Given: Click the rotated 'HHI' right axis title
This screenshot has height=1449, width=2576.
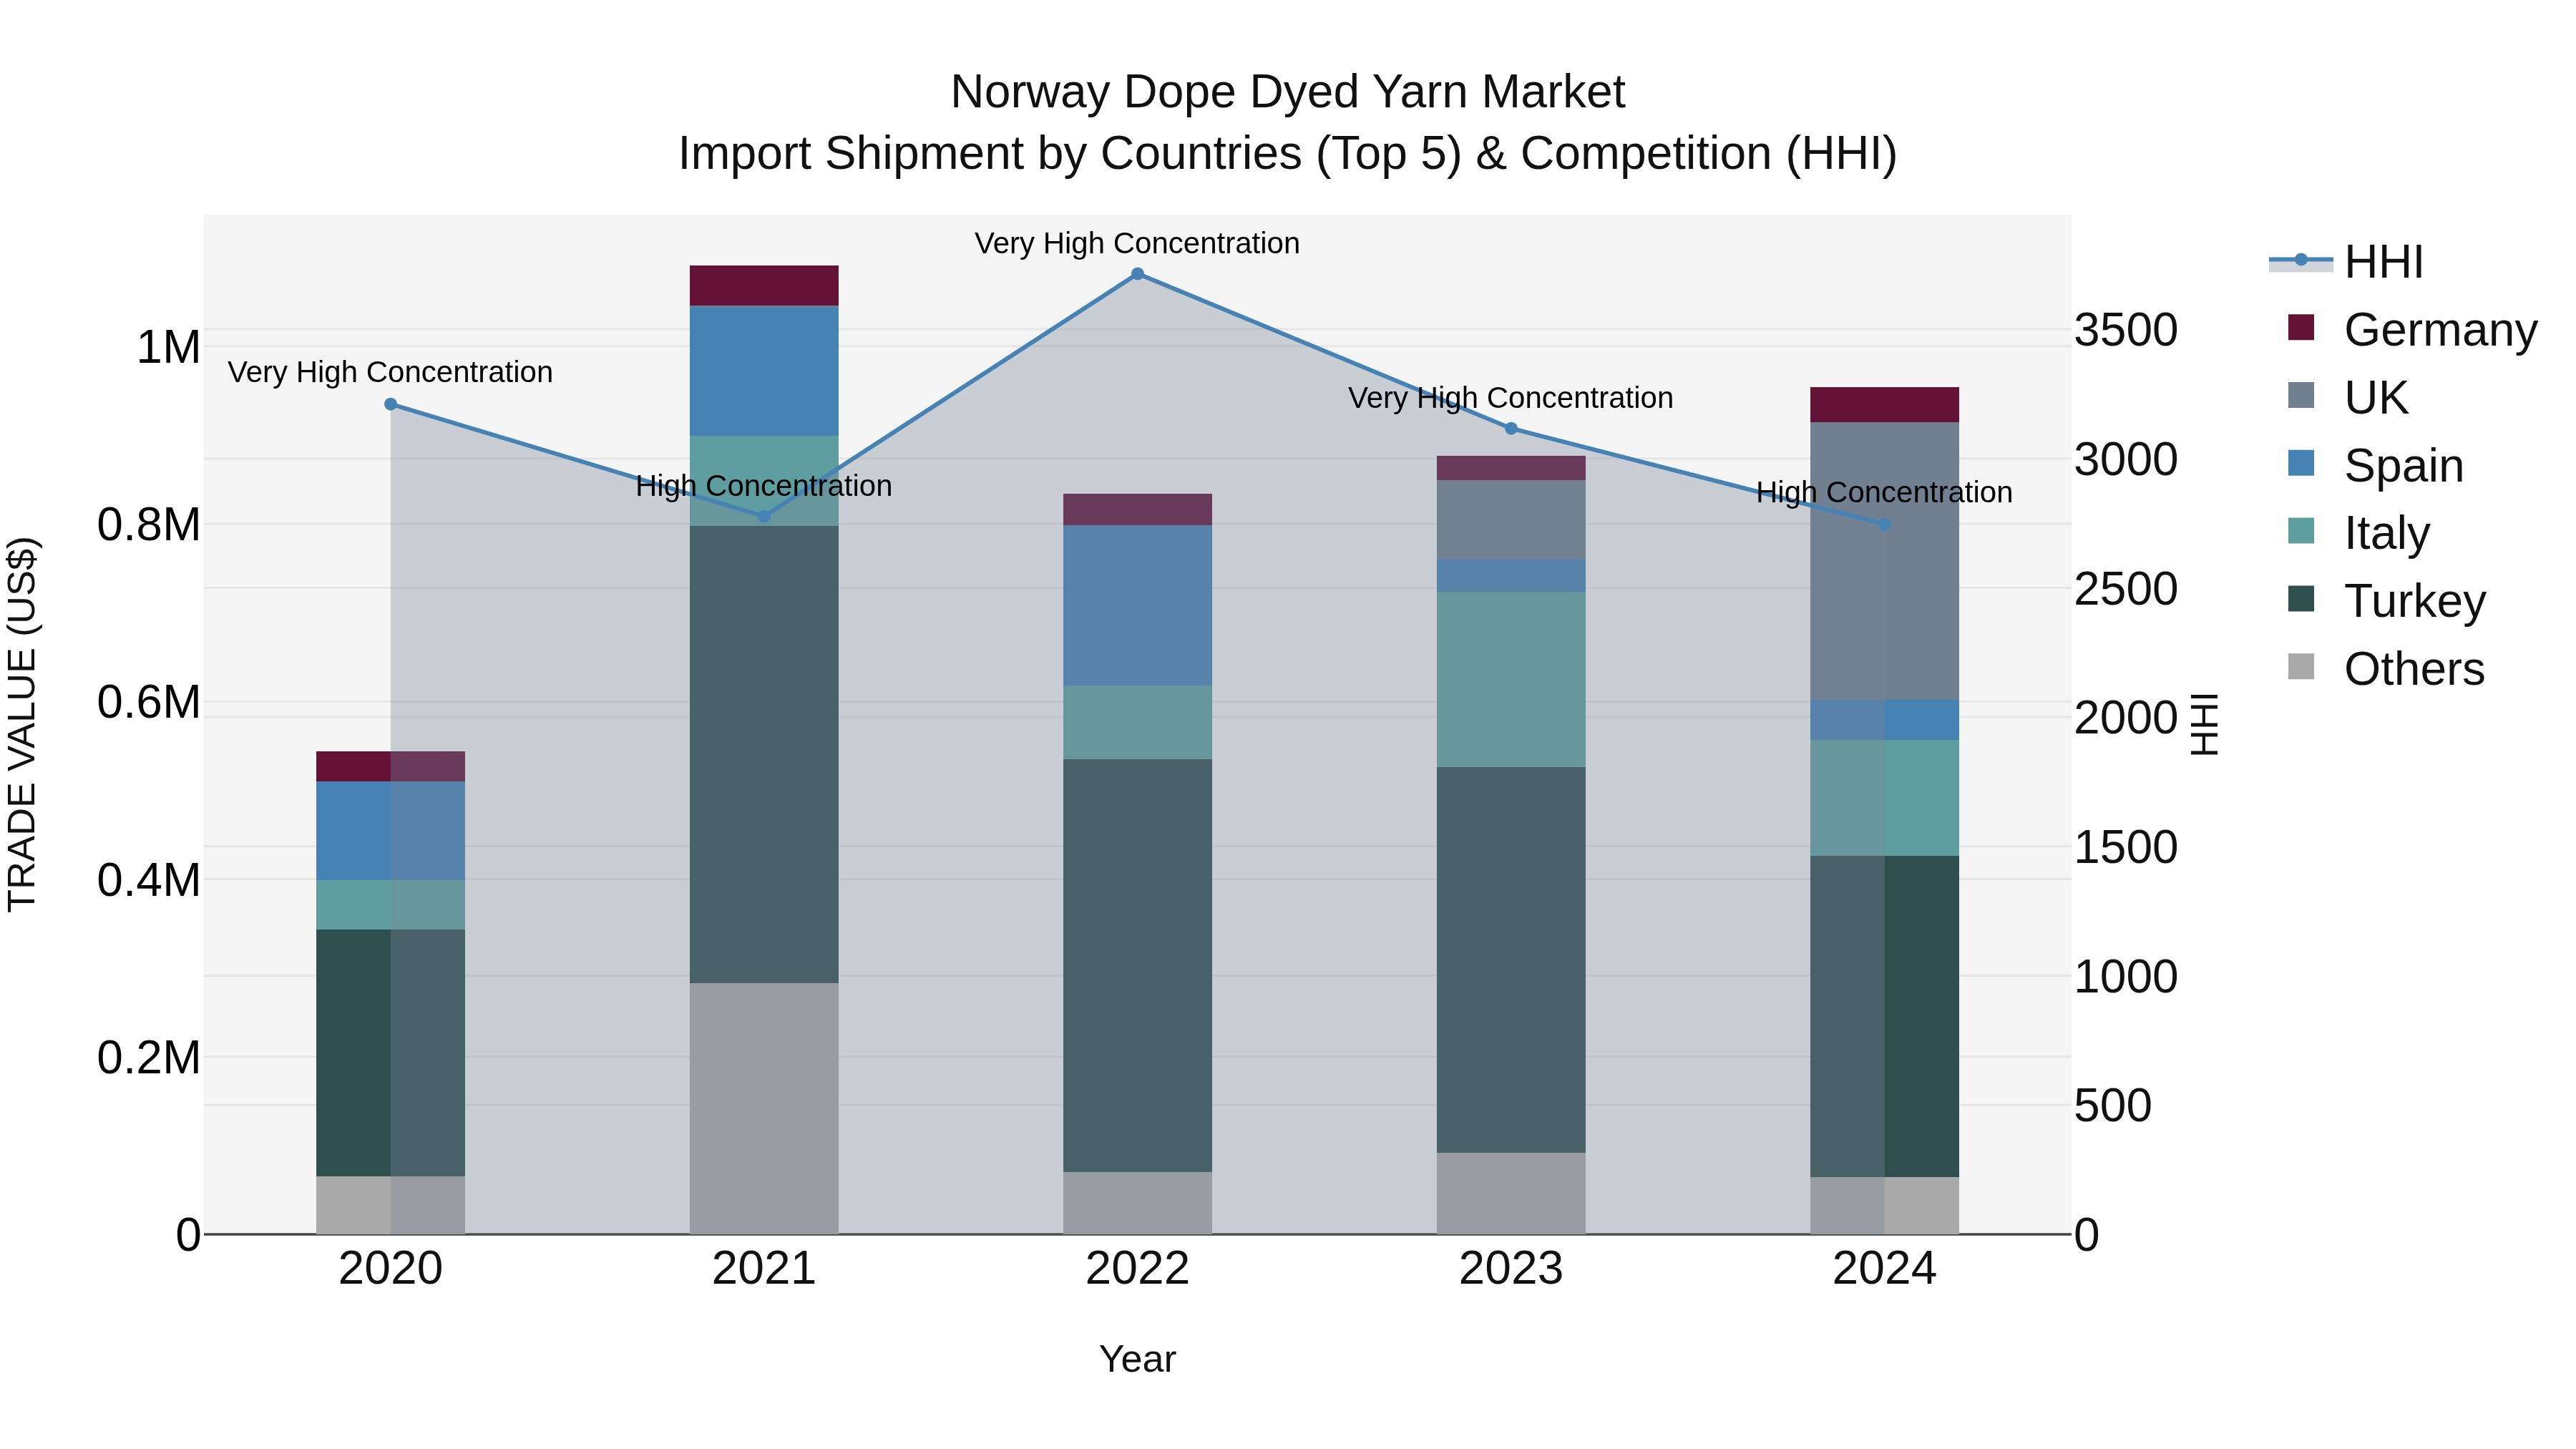Looking at the screenshot, I should (2204, 724).
